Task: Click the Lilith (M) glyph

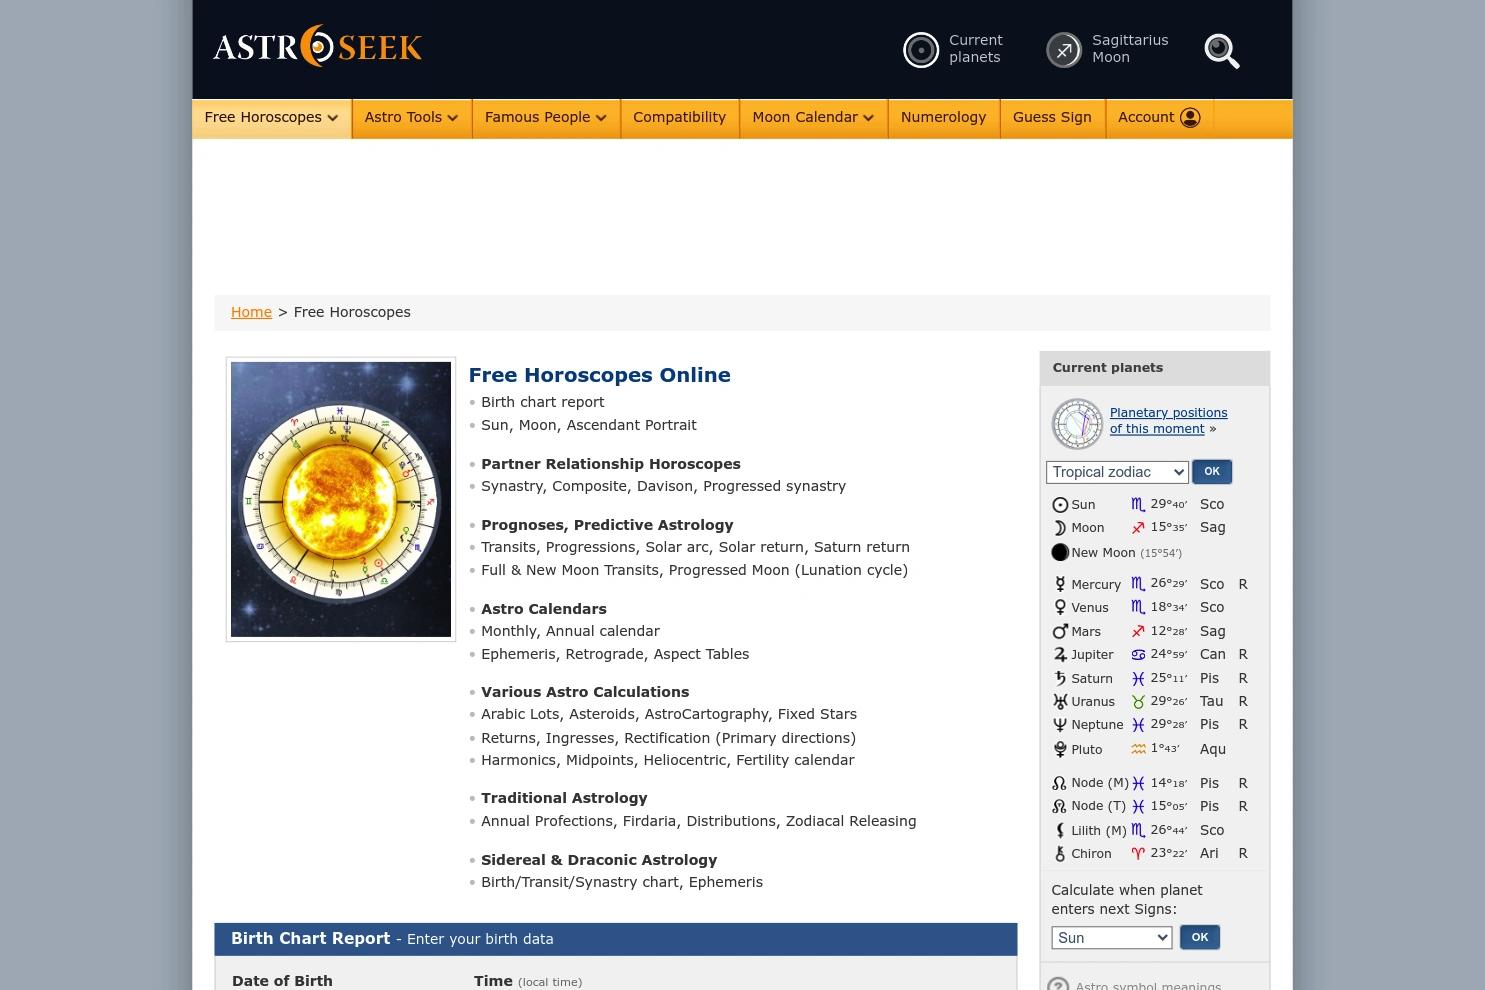Action: [x=1060, y=830]
